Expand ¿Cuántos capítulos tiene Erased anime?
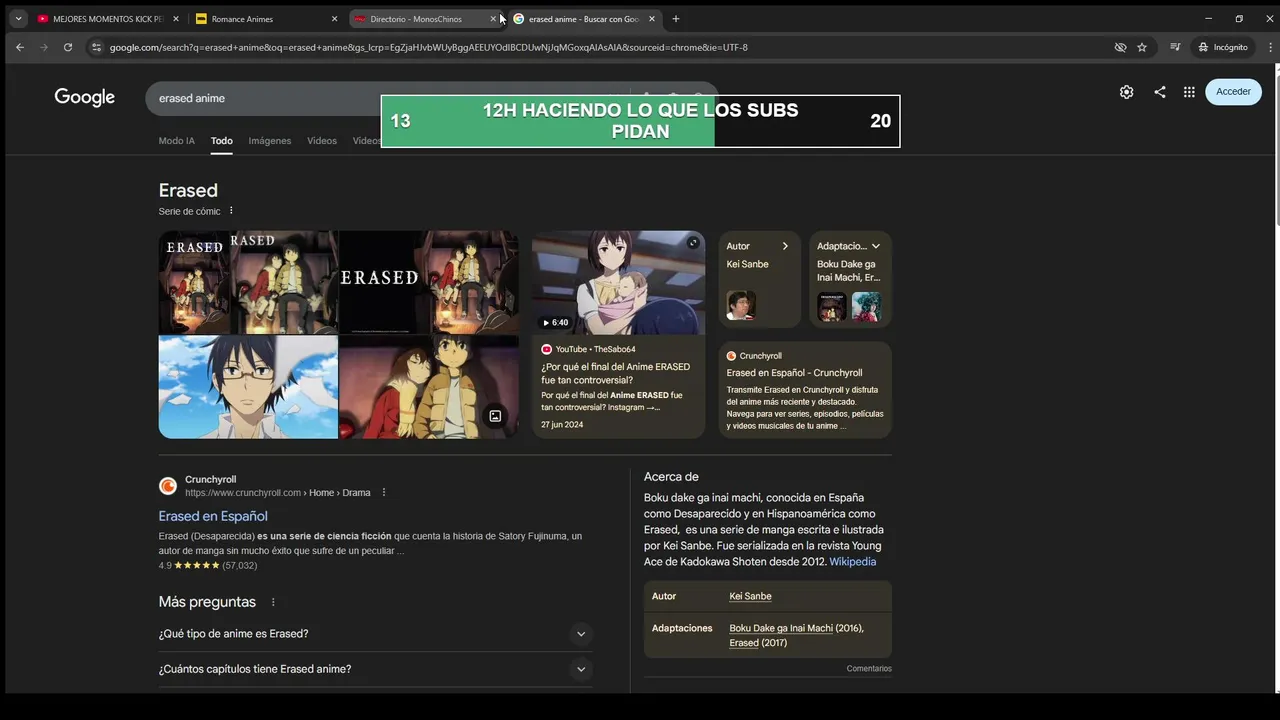1280x720 pixels. pos(375,669)
